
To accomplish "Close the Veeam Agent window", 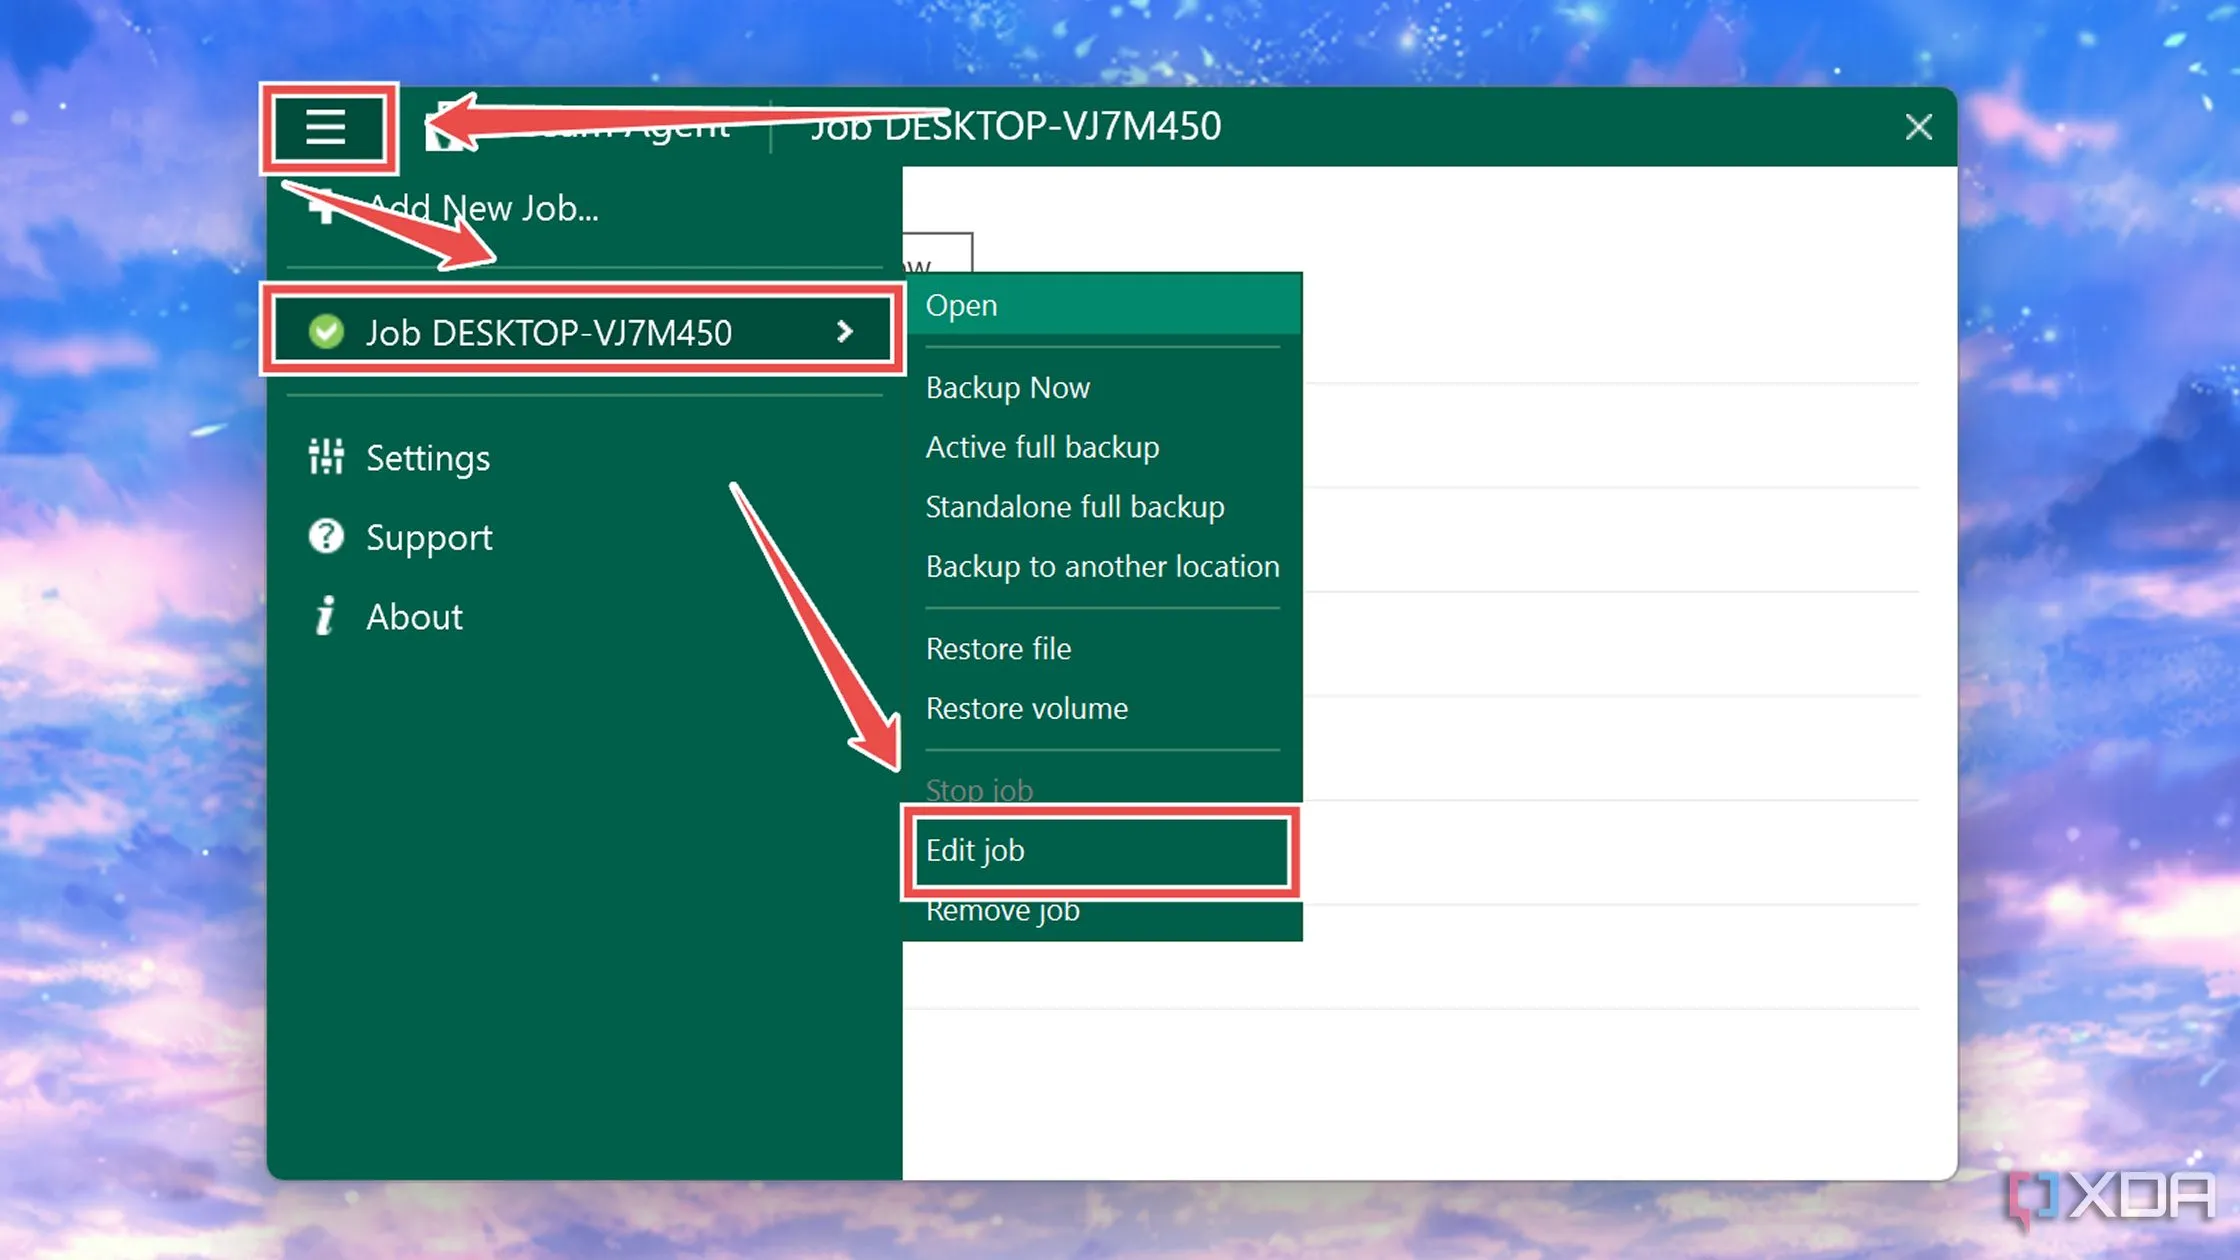I will [x=1918, y=127].
